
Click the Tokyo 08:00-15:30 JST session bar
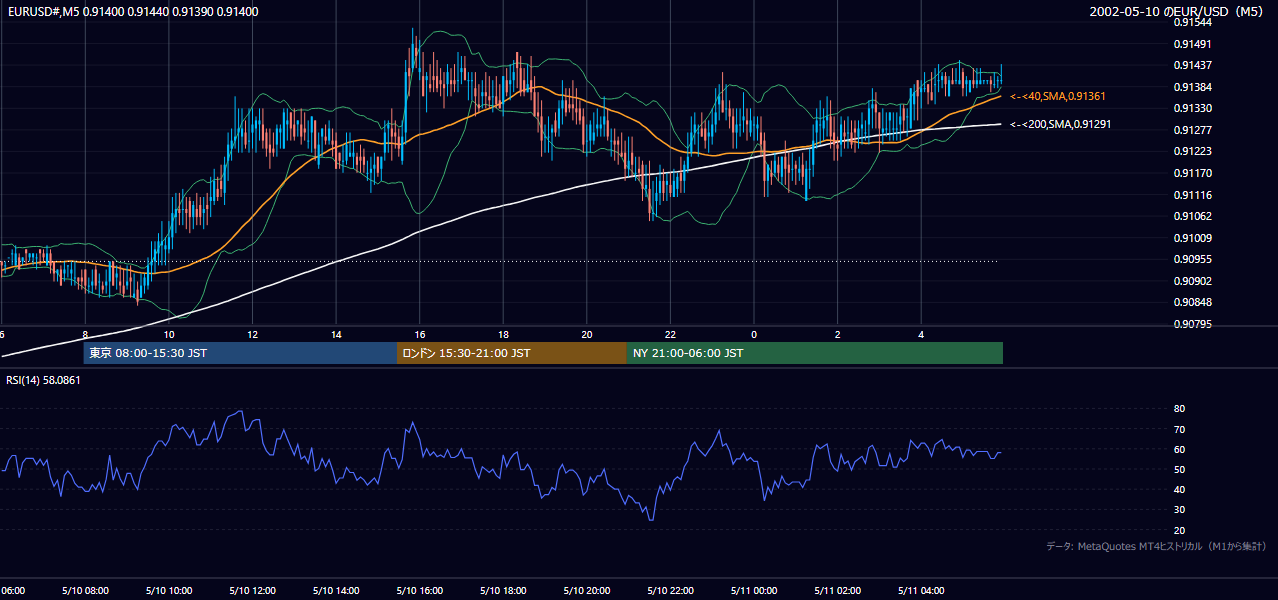click(241, 353)
